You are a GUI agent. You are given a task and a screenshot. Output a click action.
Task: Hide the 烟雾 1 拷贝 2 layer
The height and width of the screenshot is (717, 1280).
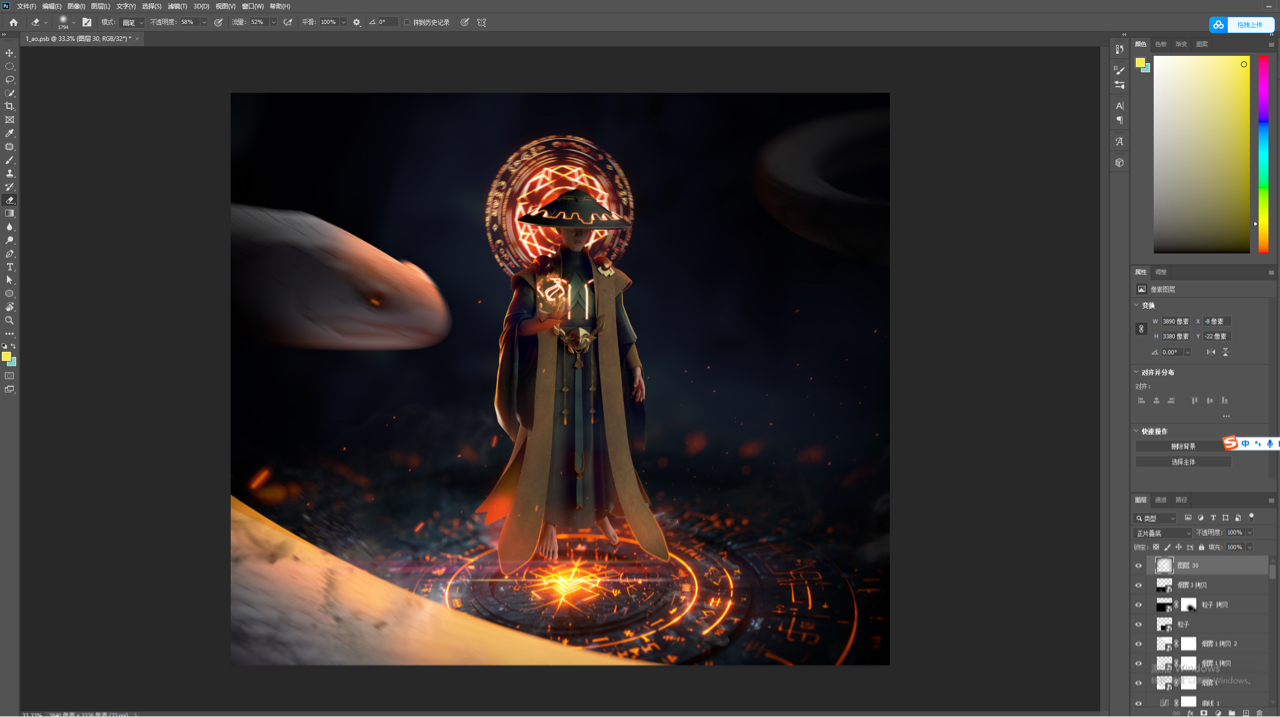tap(1138, 644)
